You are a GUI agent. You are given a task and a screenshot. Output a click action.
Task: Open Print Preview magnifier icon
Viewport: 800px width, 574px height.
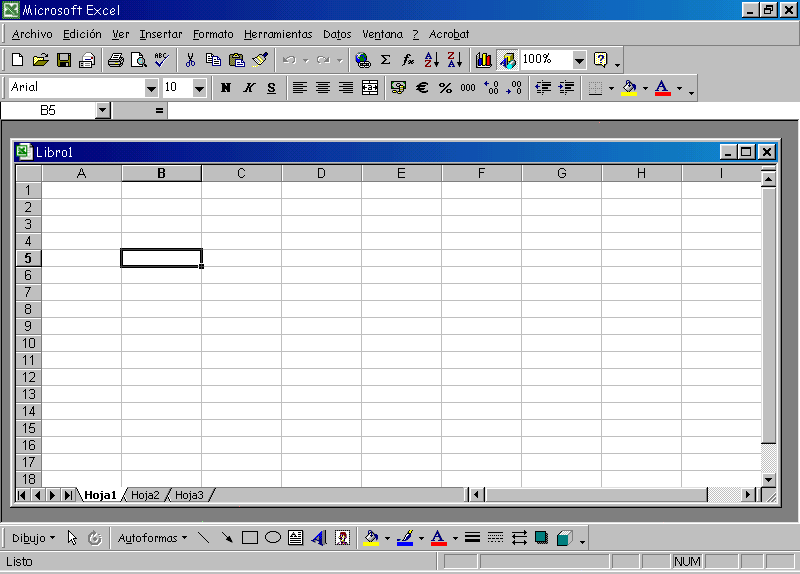coord(138,60)
